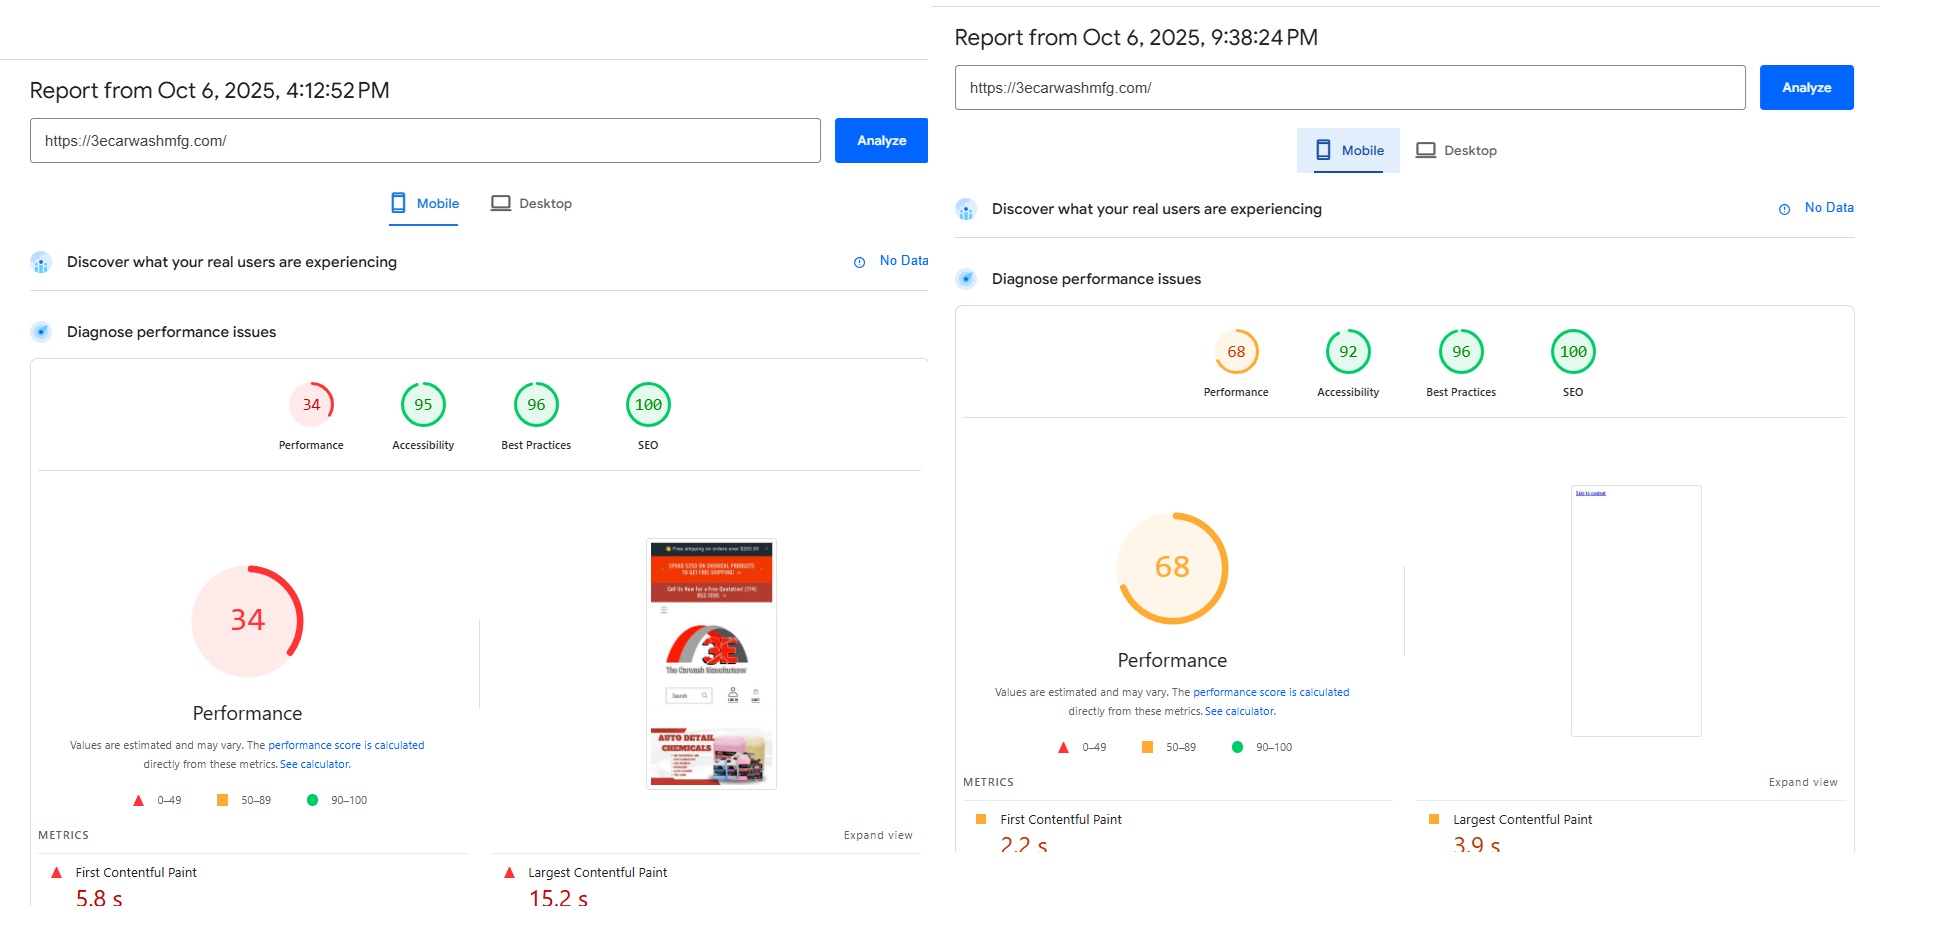
Task: Click the real-users icon in the 4:12 PM report
Action: click(x=41, y=262)
